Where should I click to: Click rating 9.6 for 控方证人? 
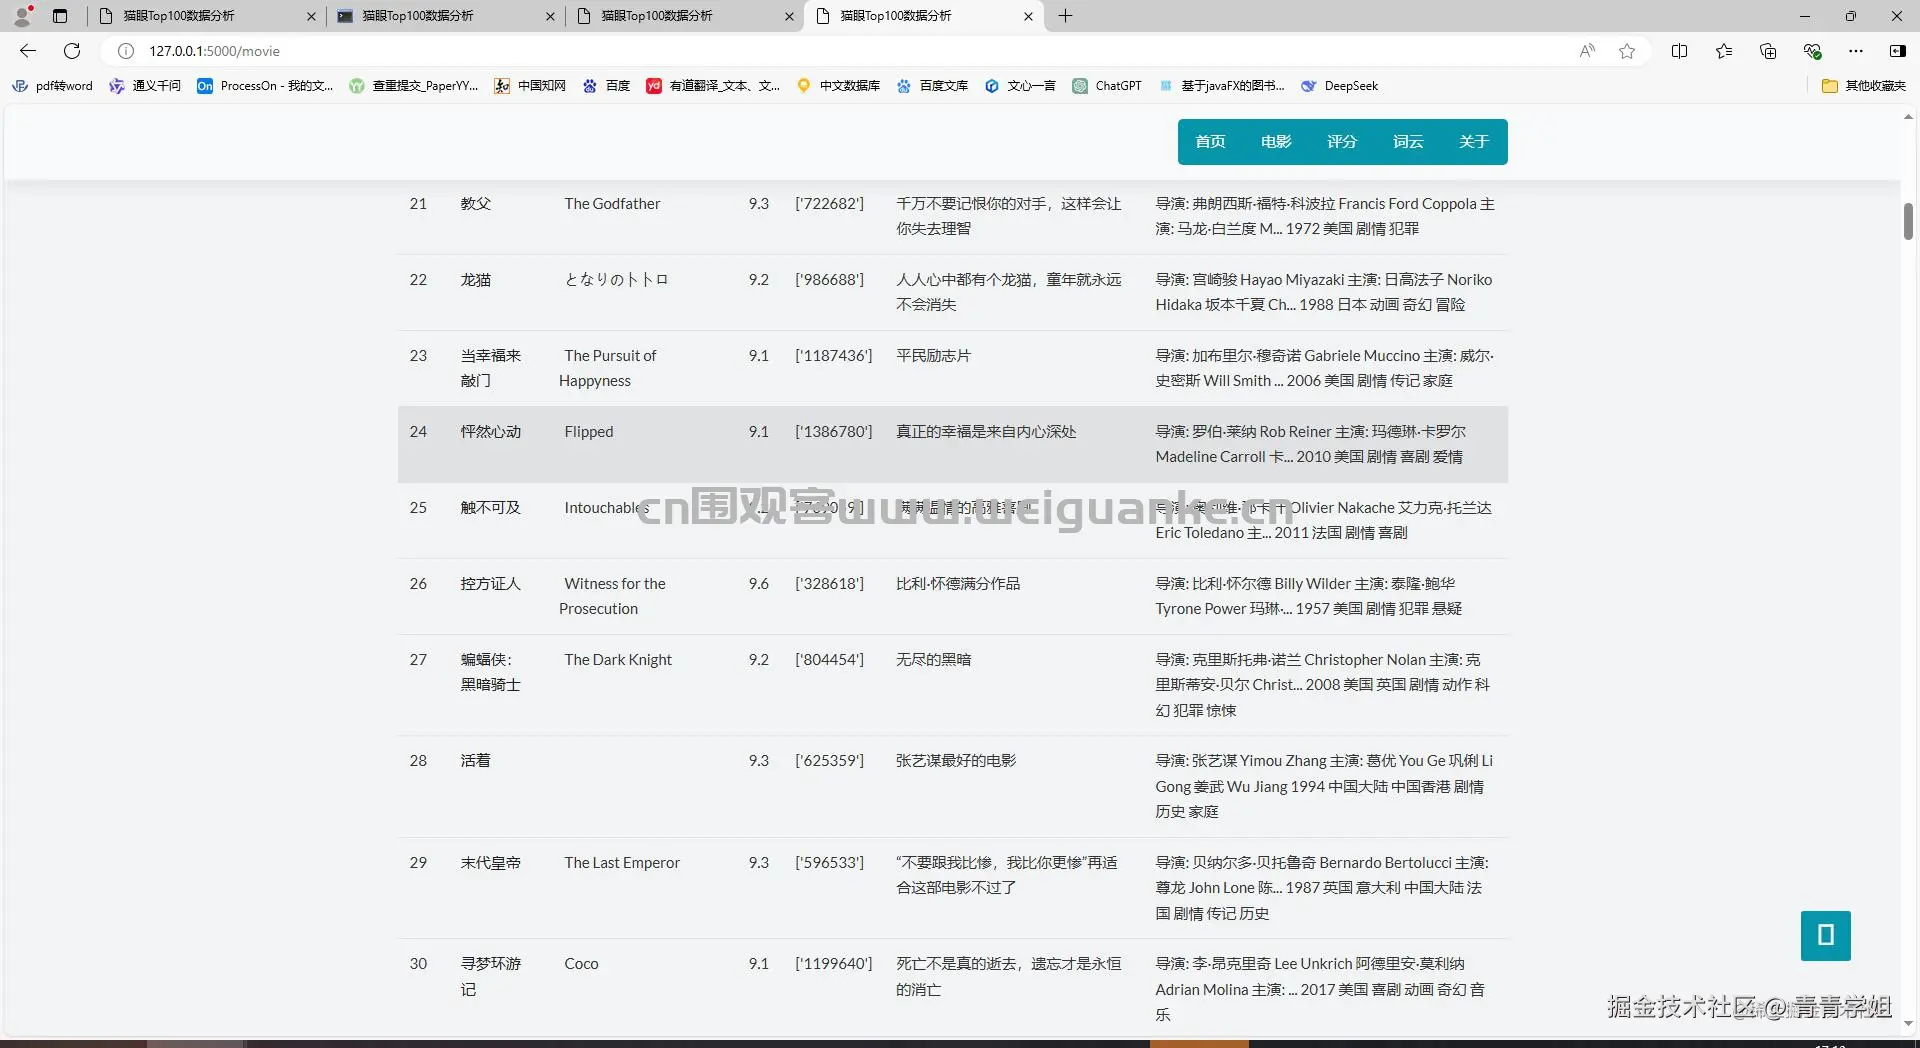point(759,584)
